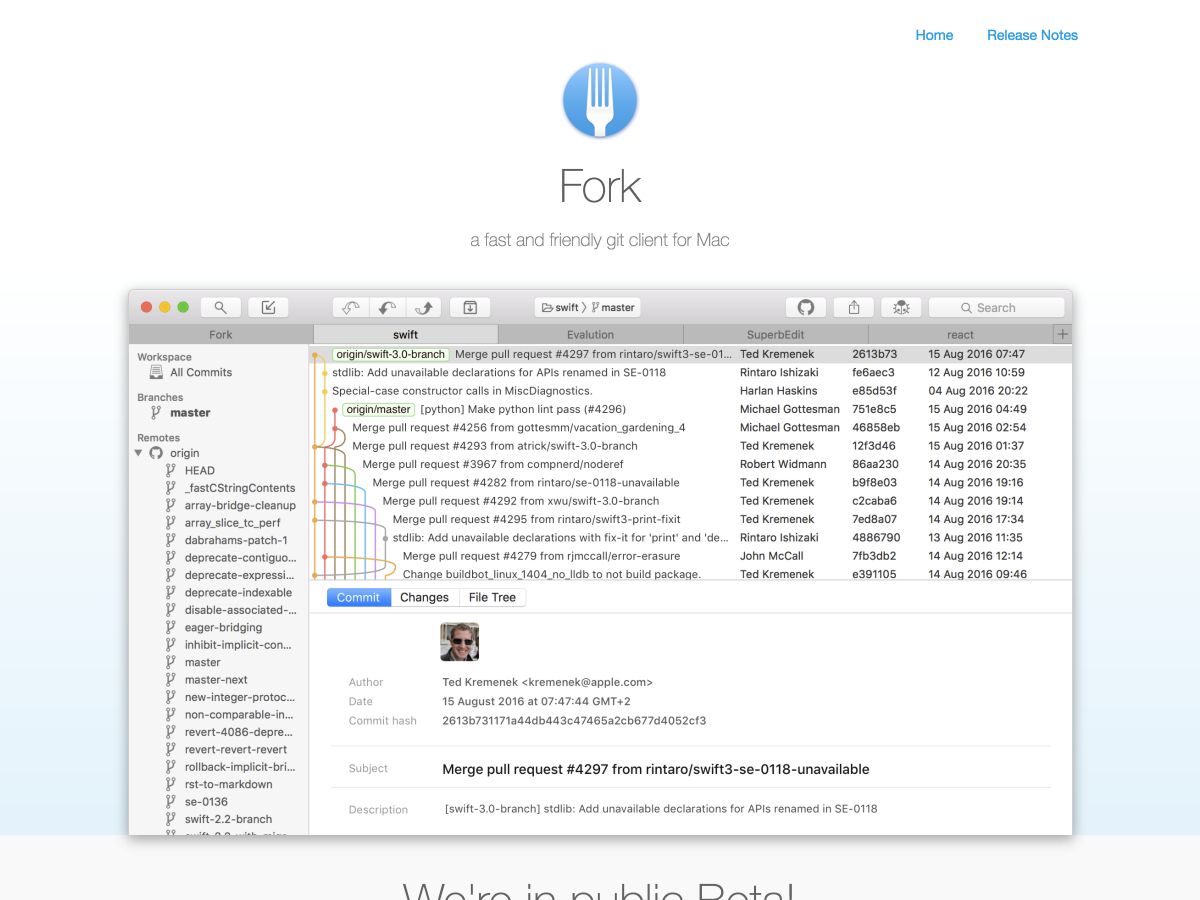Viewport: 1200px width, 900px height.
Task: Open the Home link
Action: pyautogui.click(x=934, y=35)
